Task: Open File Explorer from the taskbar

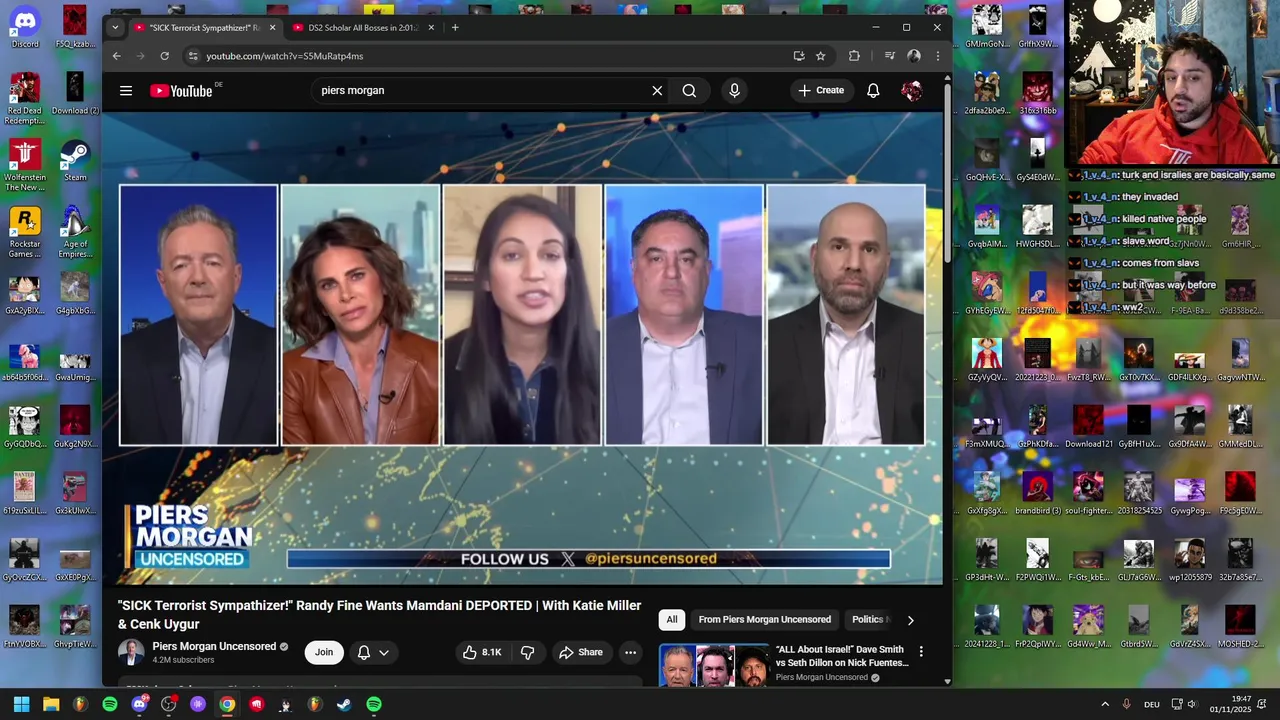Action: [x=51, y=704]
